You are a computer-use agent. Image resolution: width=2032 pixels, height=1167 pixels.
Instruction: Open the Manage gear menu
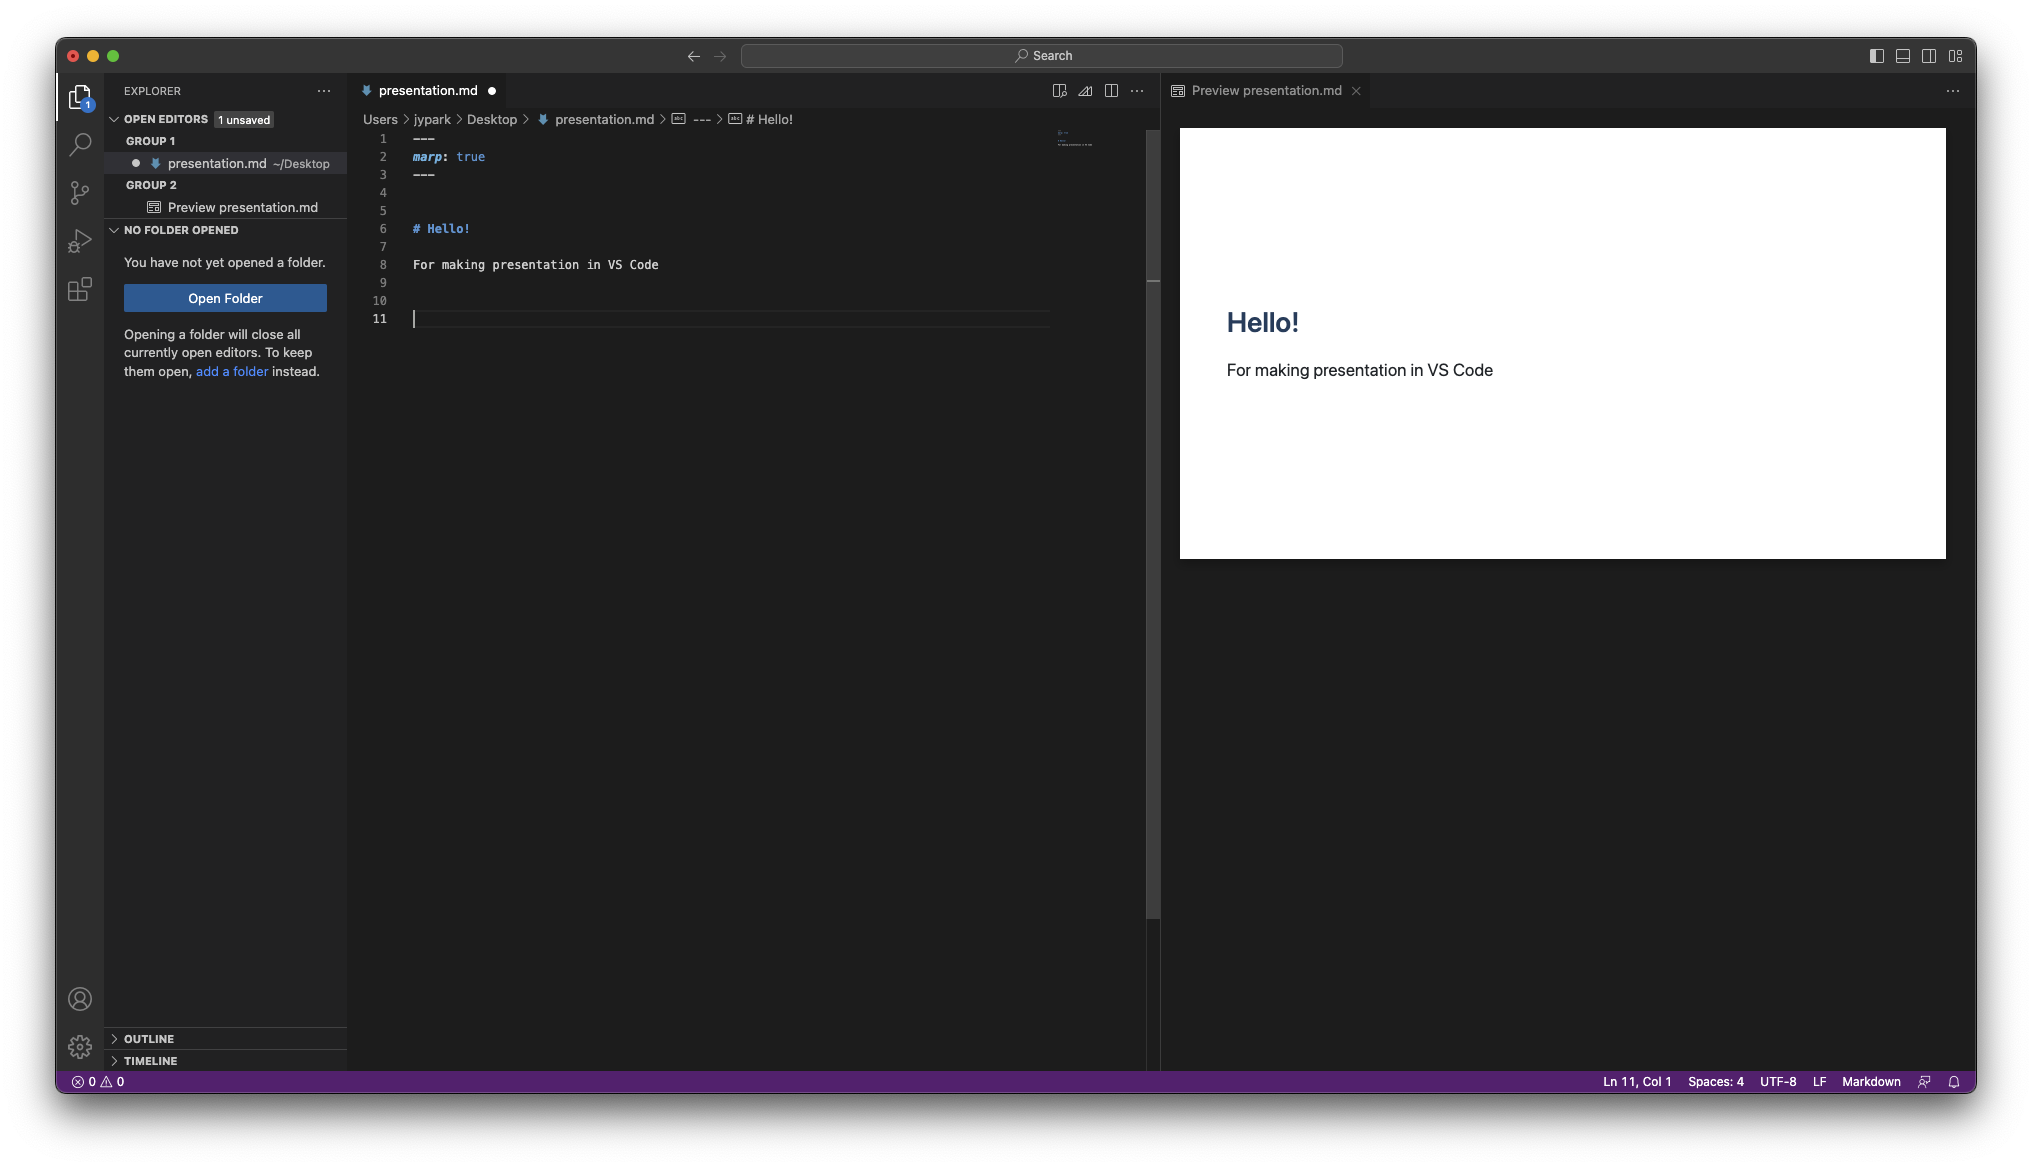tap(80, 1047)
